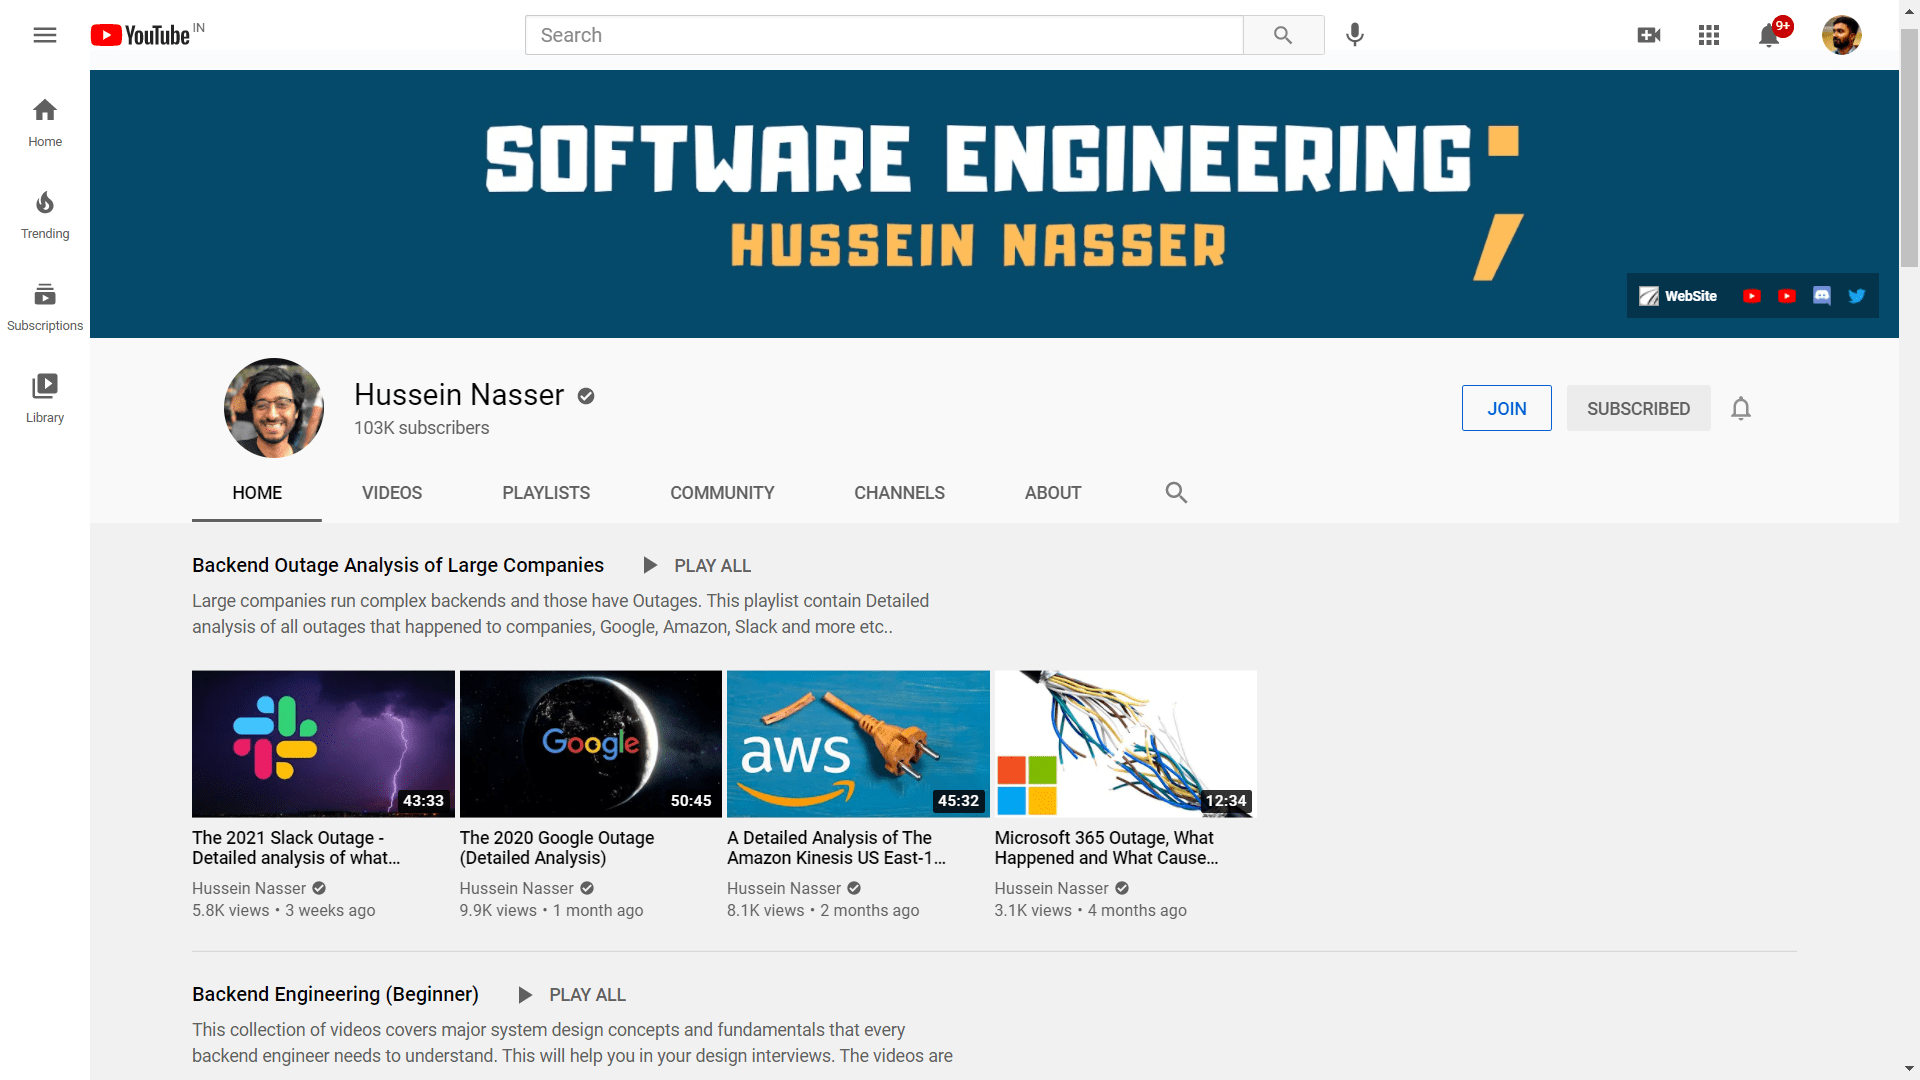Image resolution: width=1920 pixels, height=1080 pixels.
Task: Switch to the COMMUNITY tab
Action: pos(722,493)
